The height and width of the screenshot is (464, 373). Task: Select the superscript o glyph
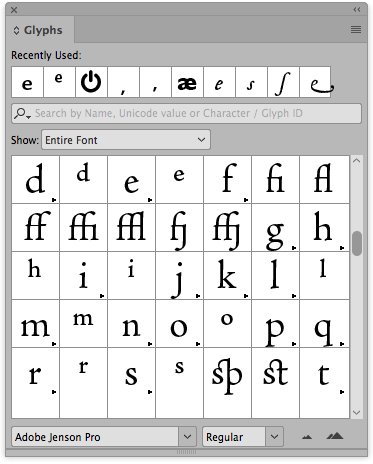point(227,323)
